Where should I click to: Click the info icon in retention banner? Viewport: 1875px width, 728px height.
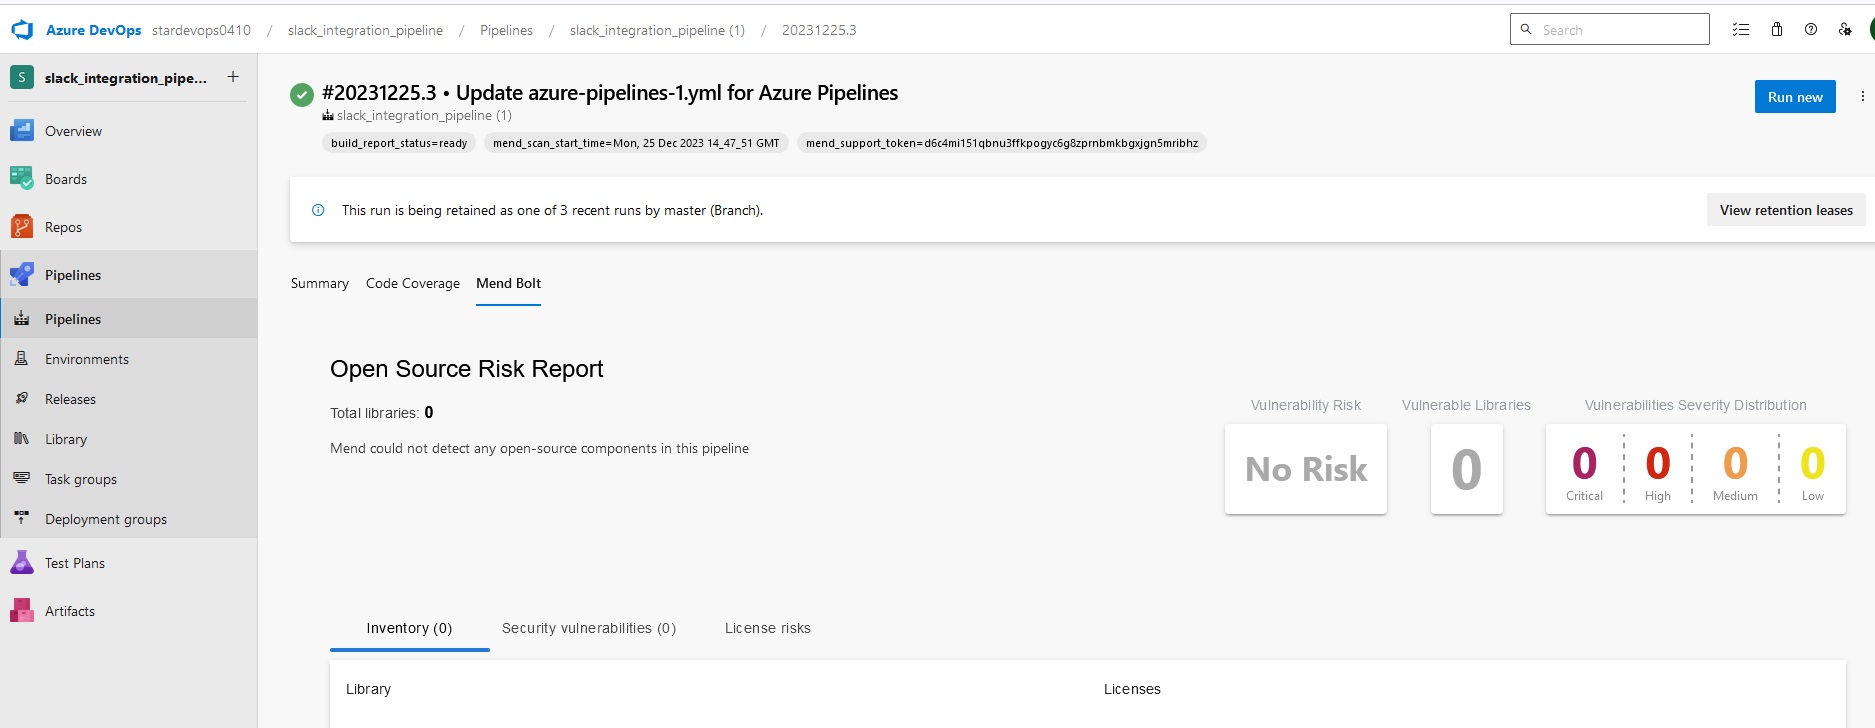318,210
